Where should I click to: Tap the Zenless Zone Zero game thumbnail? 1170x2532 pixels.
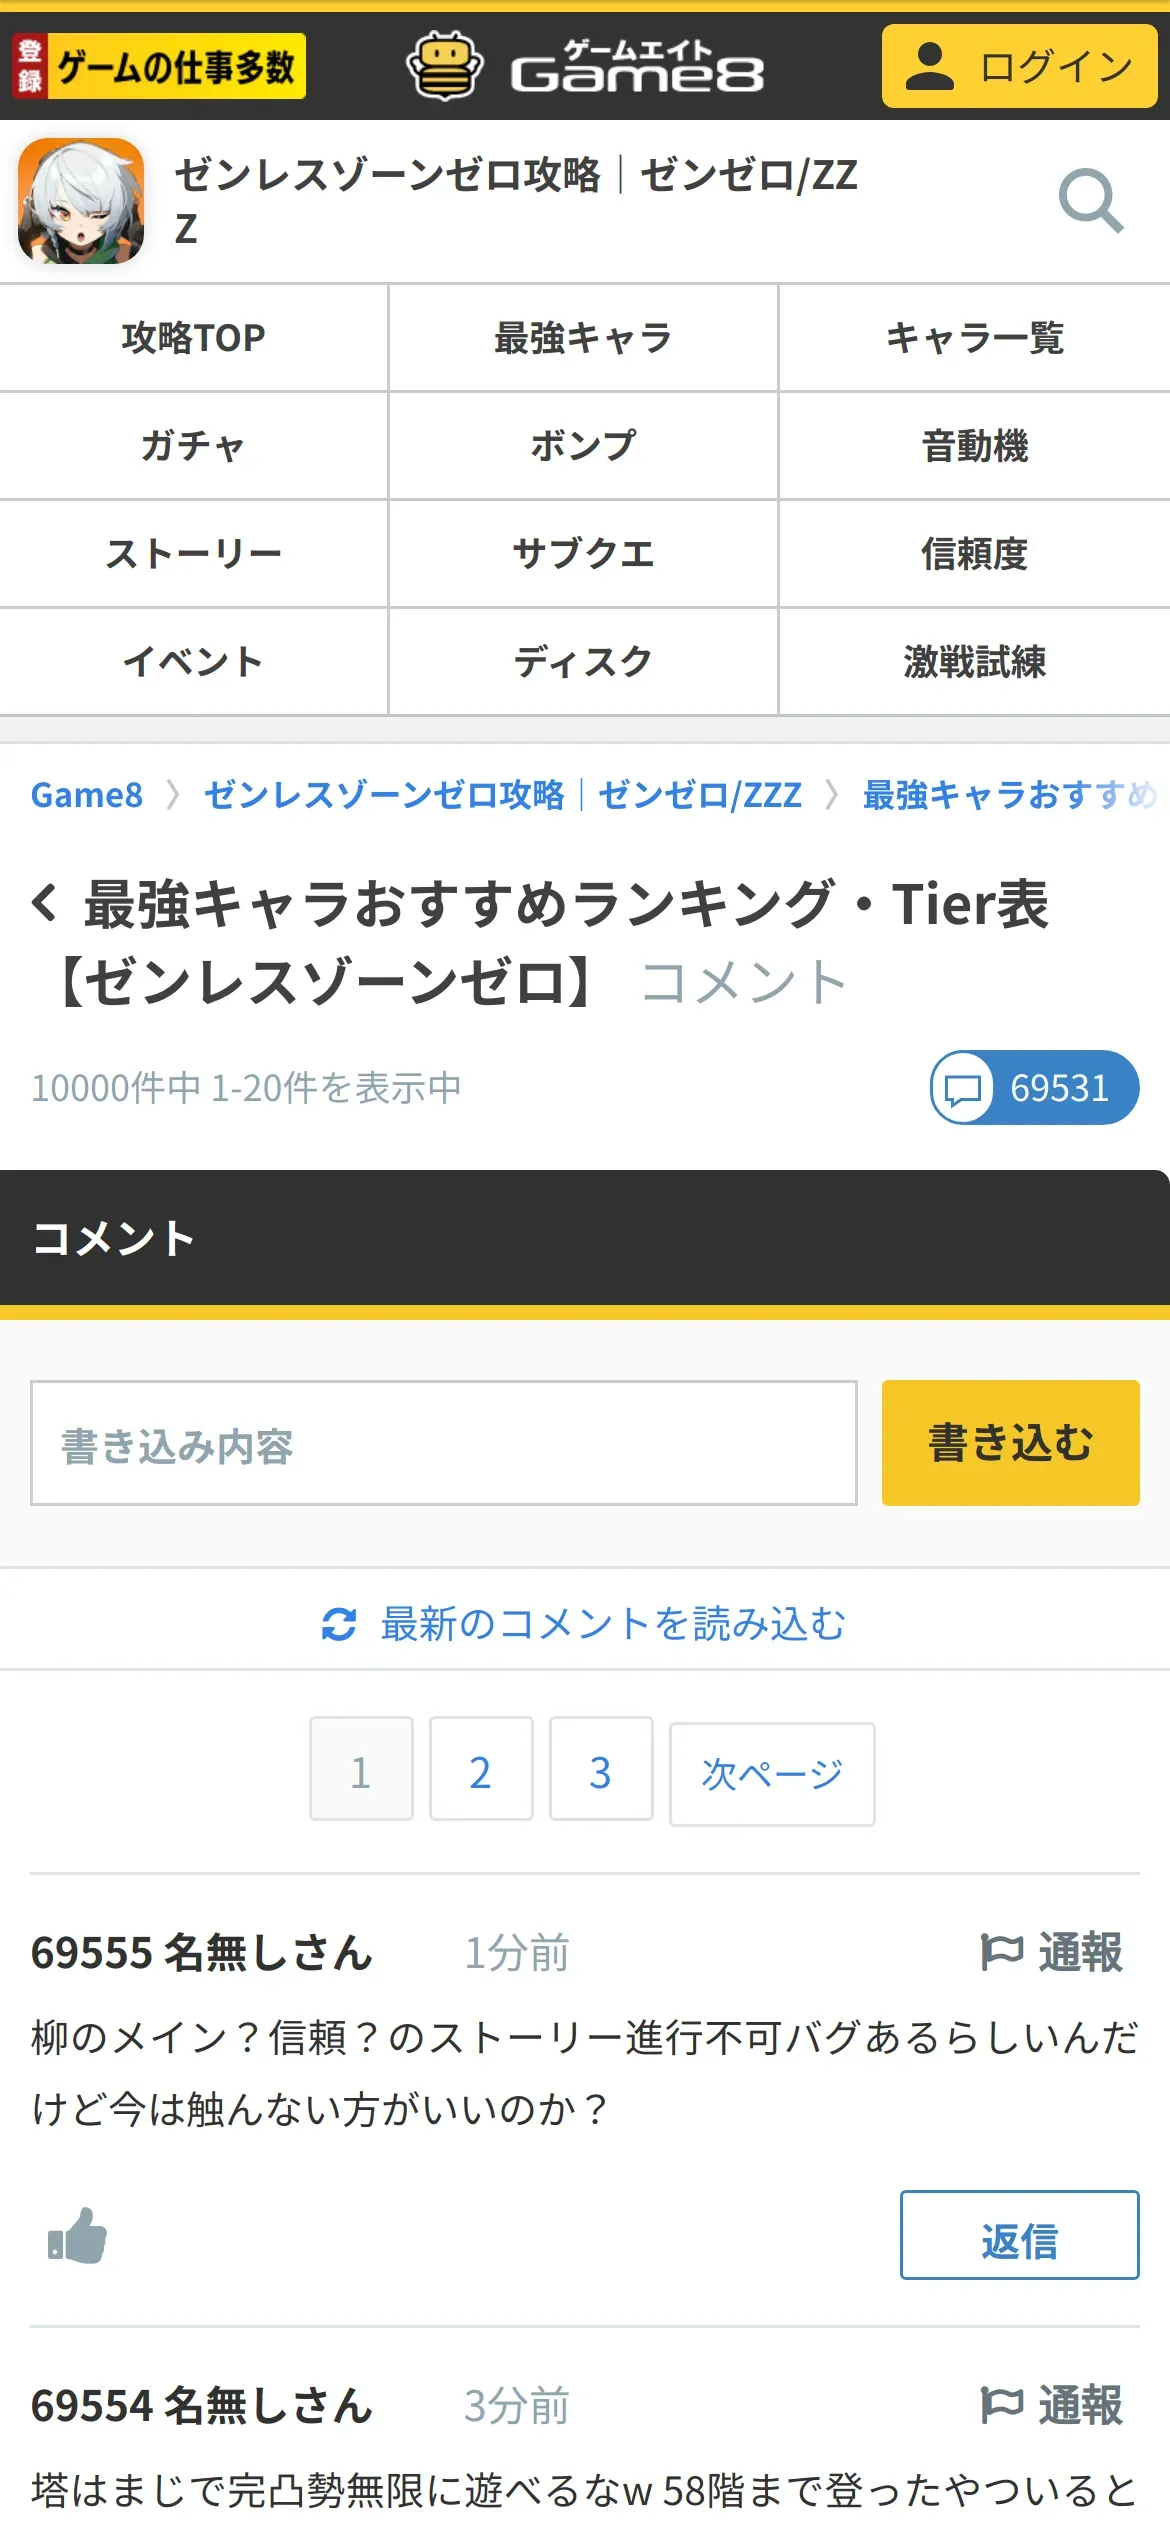point(81,201)
